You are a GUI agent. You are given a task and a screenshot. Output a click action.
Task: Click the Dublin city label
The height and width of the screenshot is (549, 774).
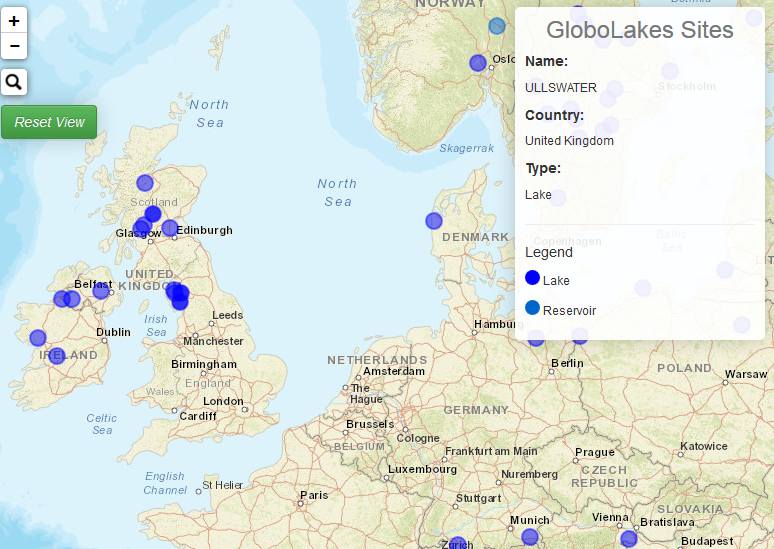point(114,332)
